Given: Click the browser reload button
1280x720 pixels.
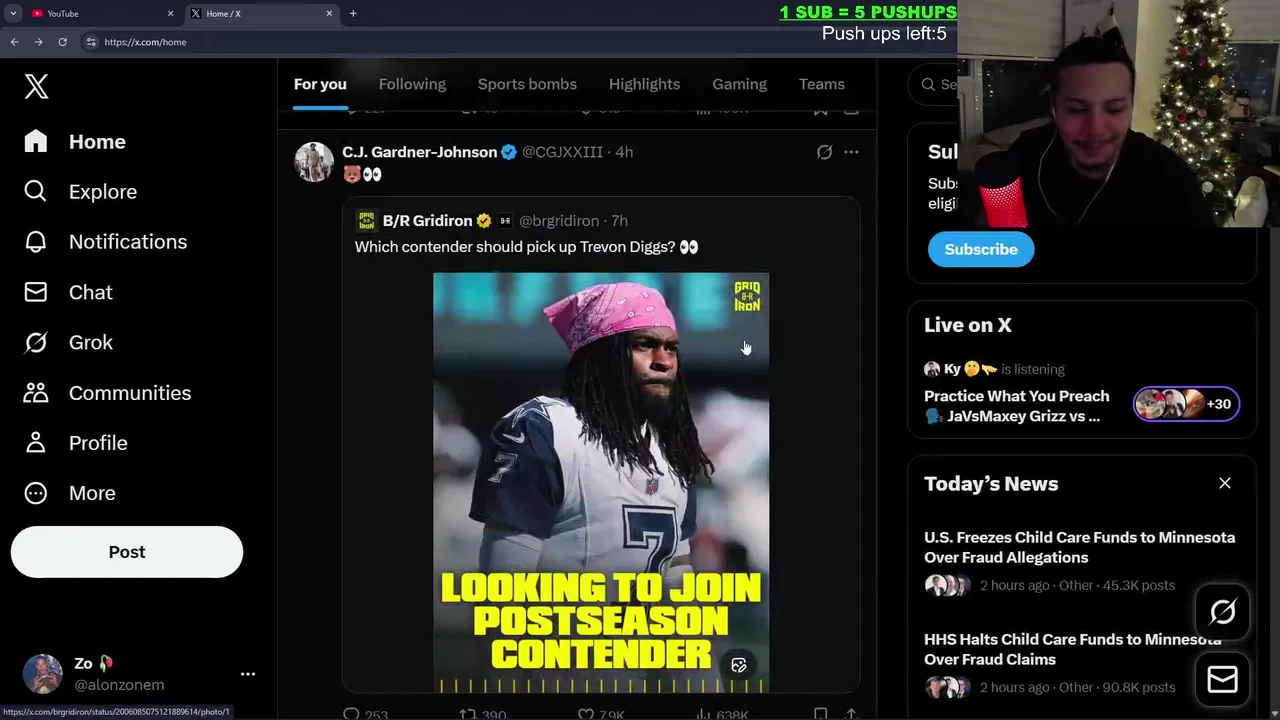Looking at the screenshot, I should [62, 42].
